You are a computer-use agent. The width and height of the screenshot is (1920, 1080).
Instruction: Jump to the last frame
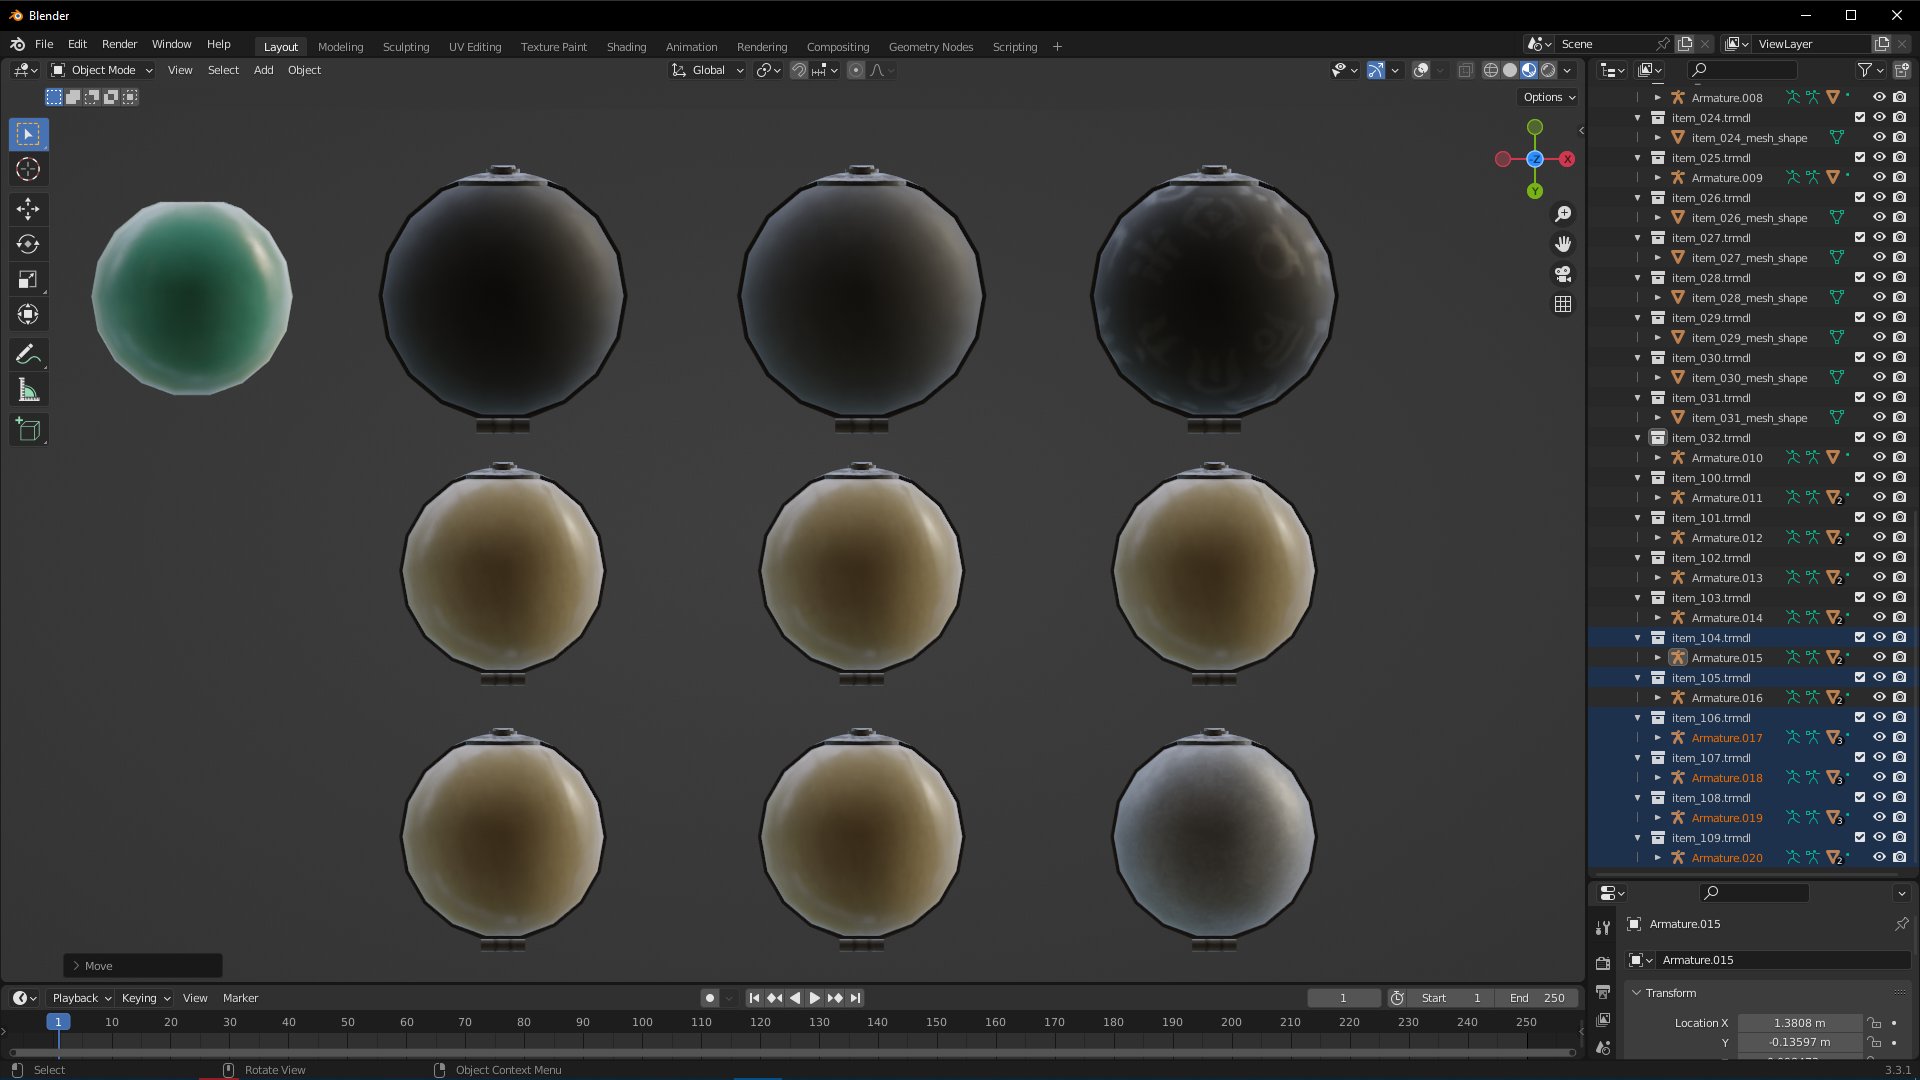(855, 998)
